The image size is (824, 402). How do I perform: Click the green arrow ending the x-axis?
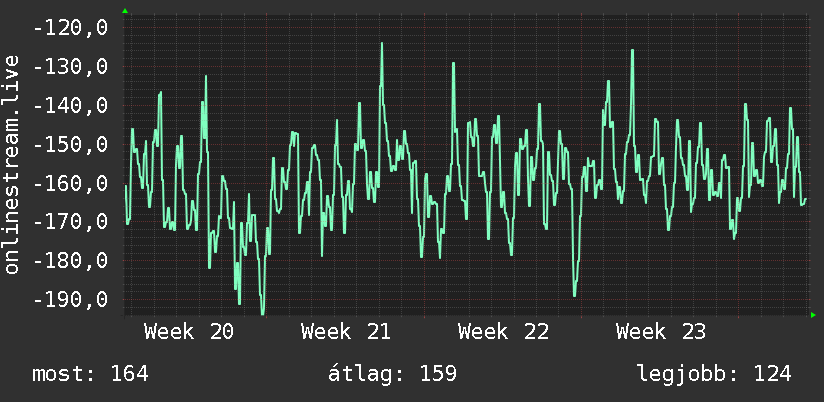click(x=813, y=315)
